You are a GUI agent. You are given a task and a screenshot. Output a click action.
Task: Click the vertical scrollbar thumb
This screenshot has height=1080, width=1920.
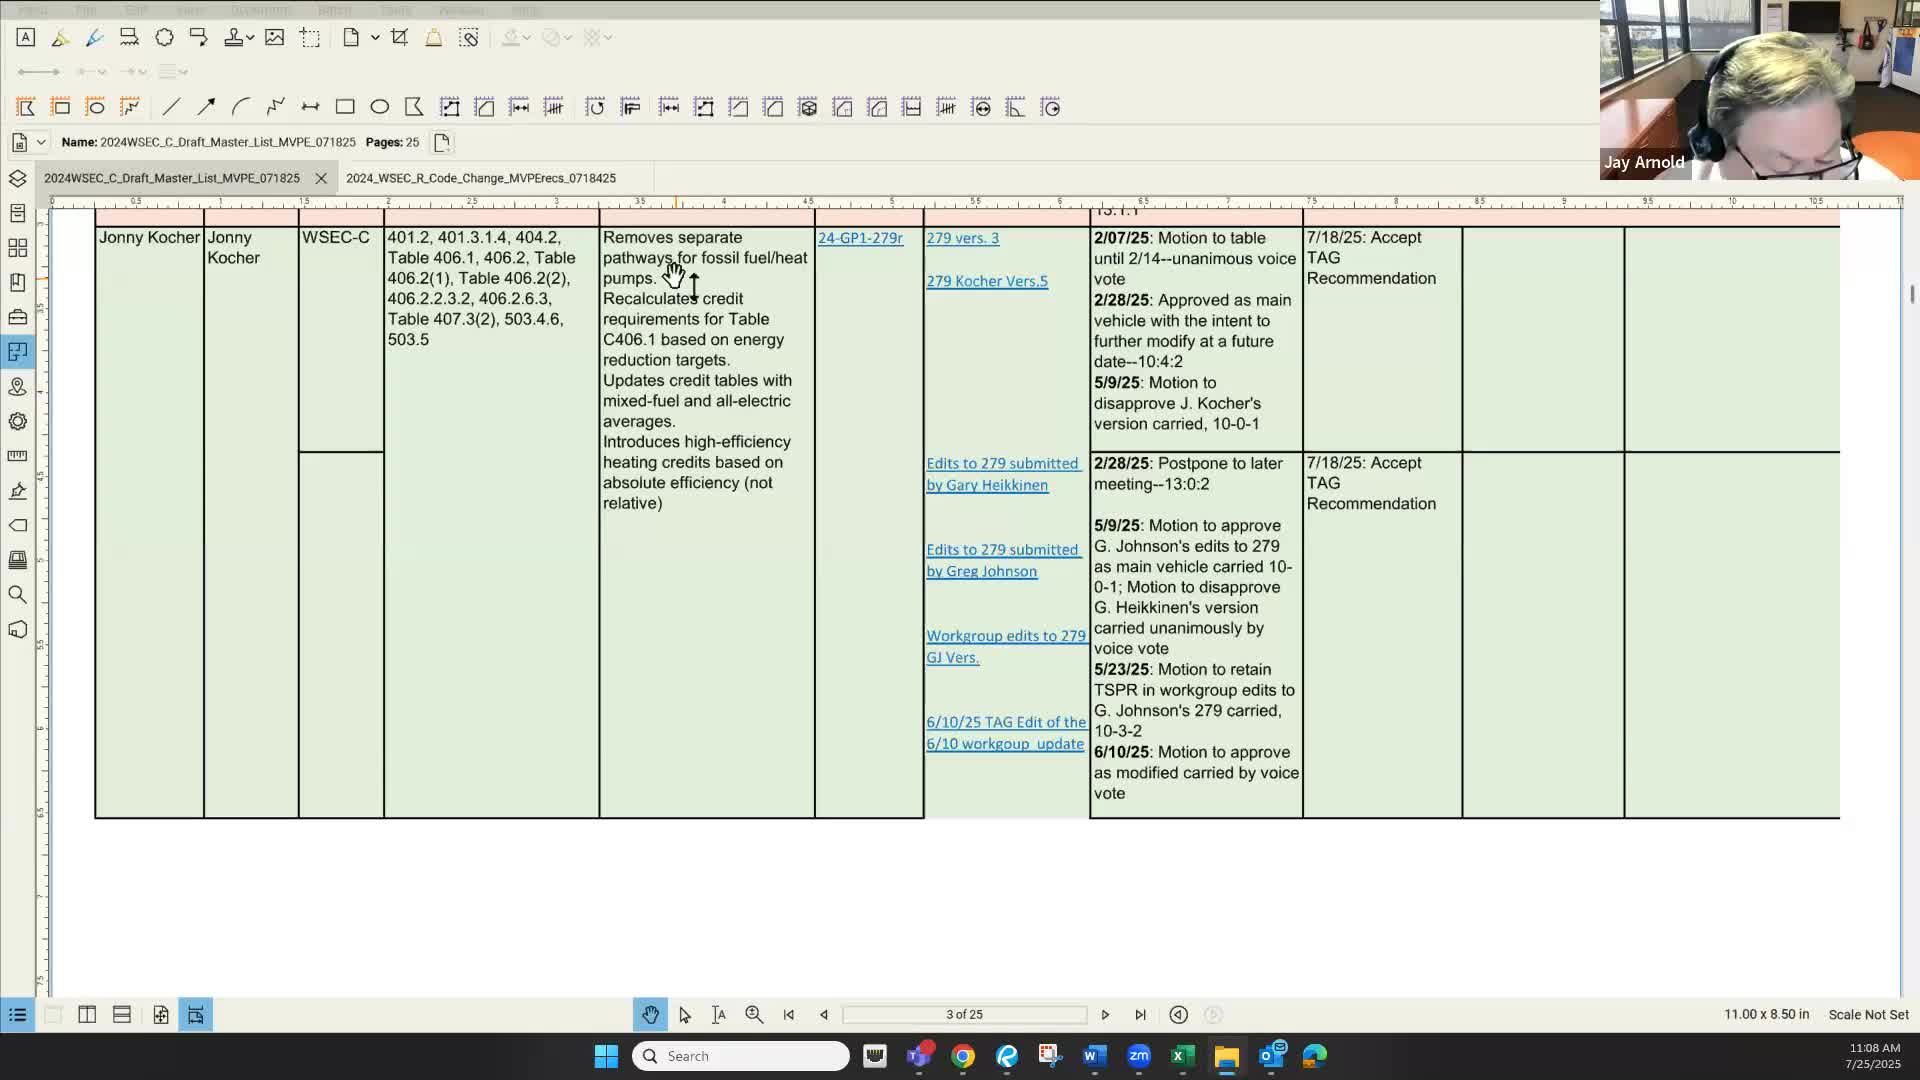point(1912,294)
